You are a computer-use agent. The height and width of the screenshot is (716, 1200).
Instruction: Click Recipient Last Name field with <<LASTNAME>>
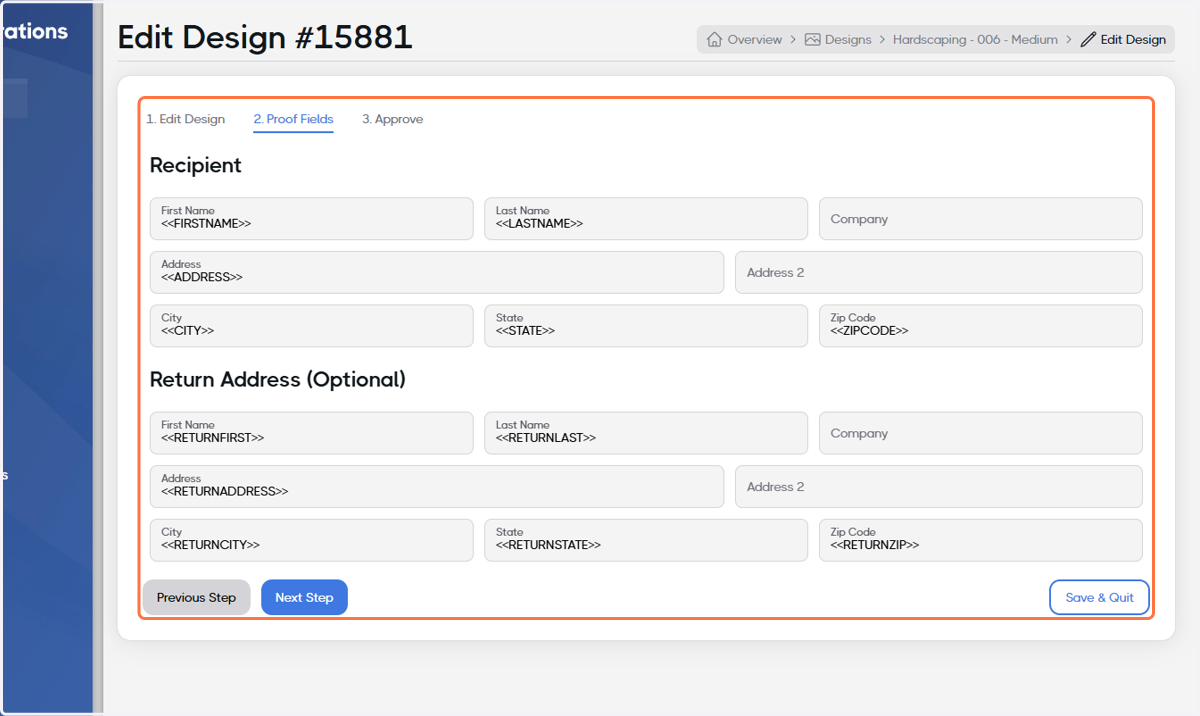tap(646, 218)
